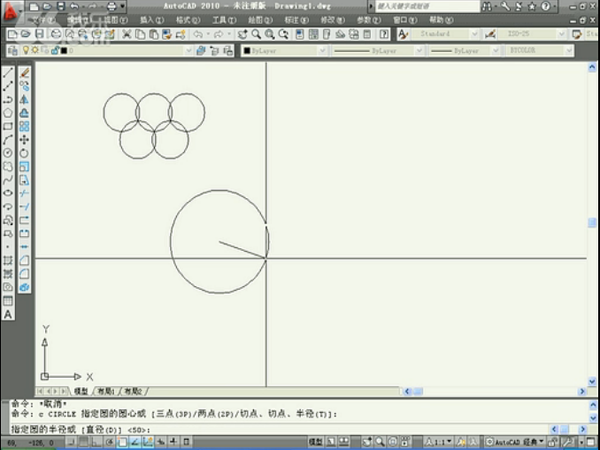Click Zoom Realtime magnifier in standard toolbar
The width and height of the screenshot is (600, 450).
tap(256, 34)
